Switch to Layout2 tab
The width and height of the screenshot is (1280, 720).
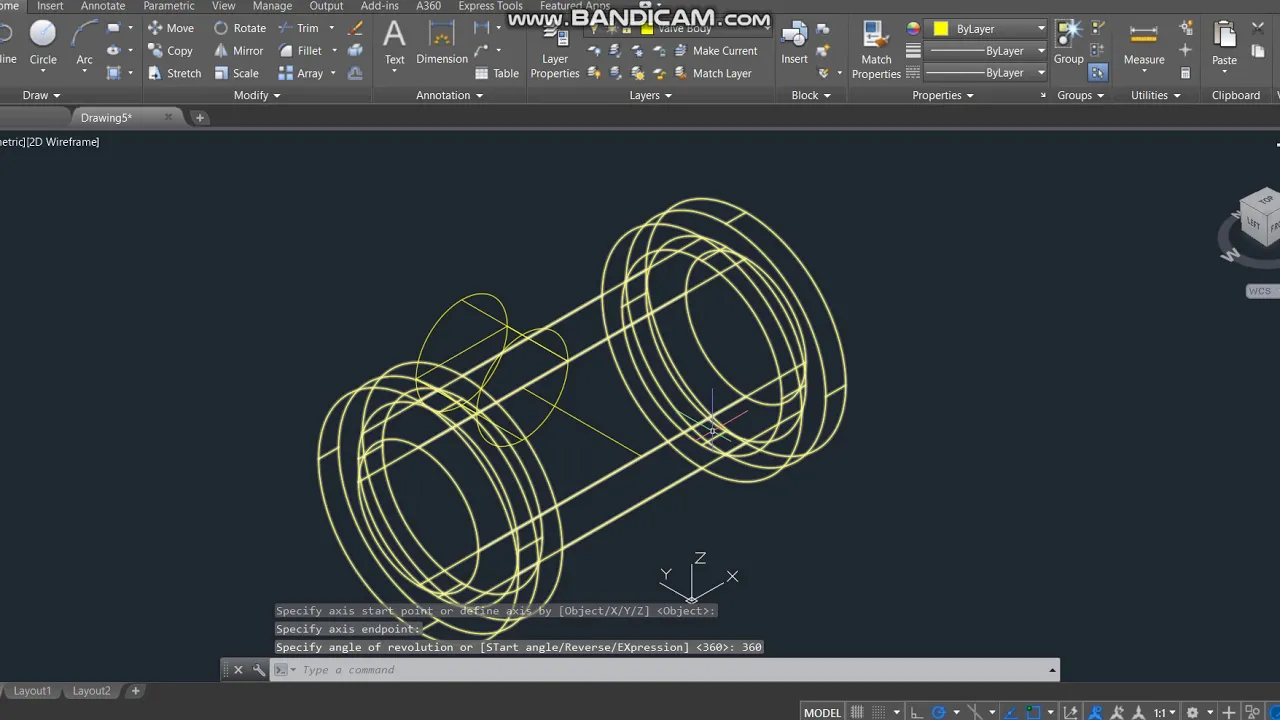(91, 691)
